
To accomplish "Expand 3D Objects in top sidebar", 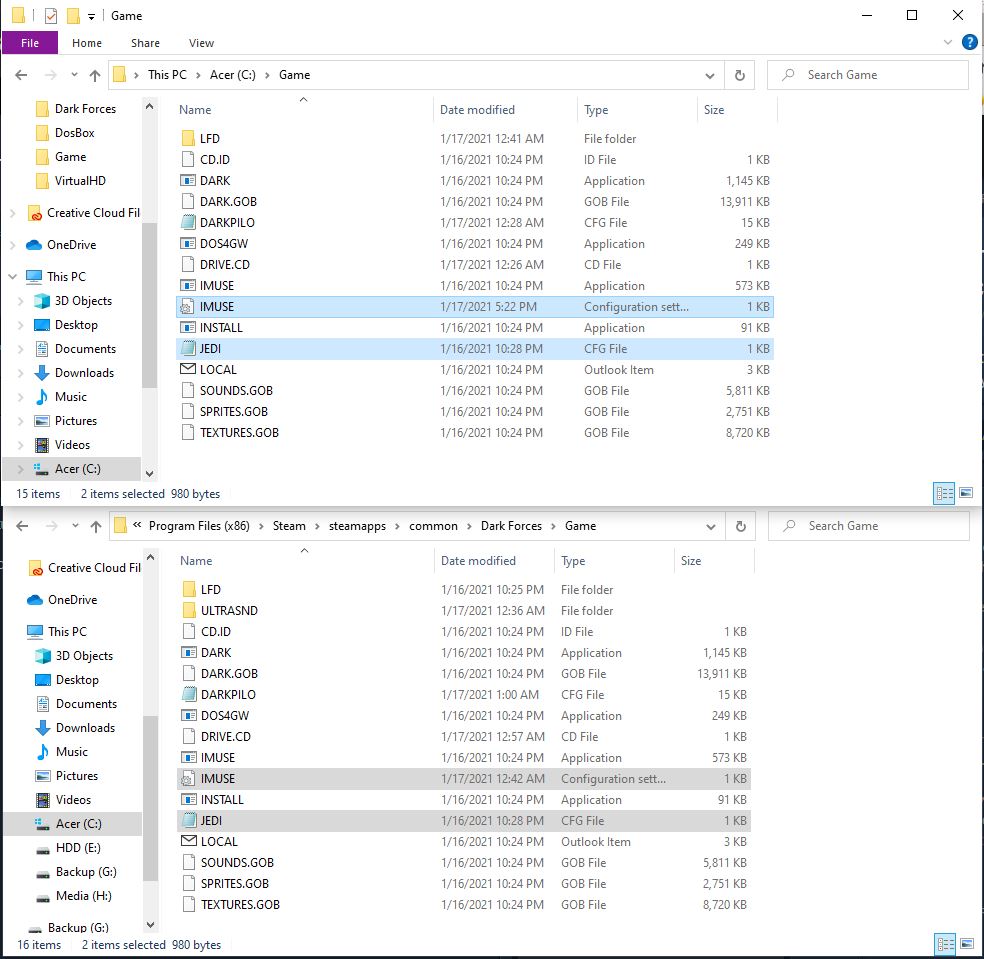I will [x=20, y=301].
